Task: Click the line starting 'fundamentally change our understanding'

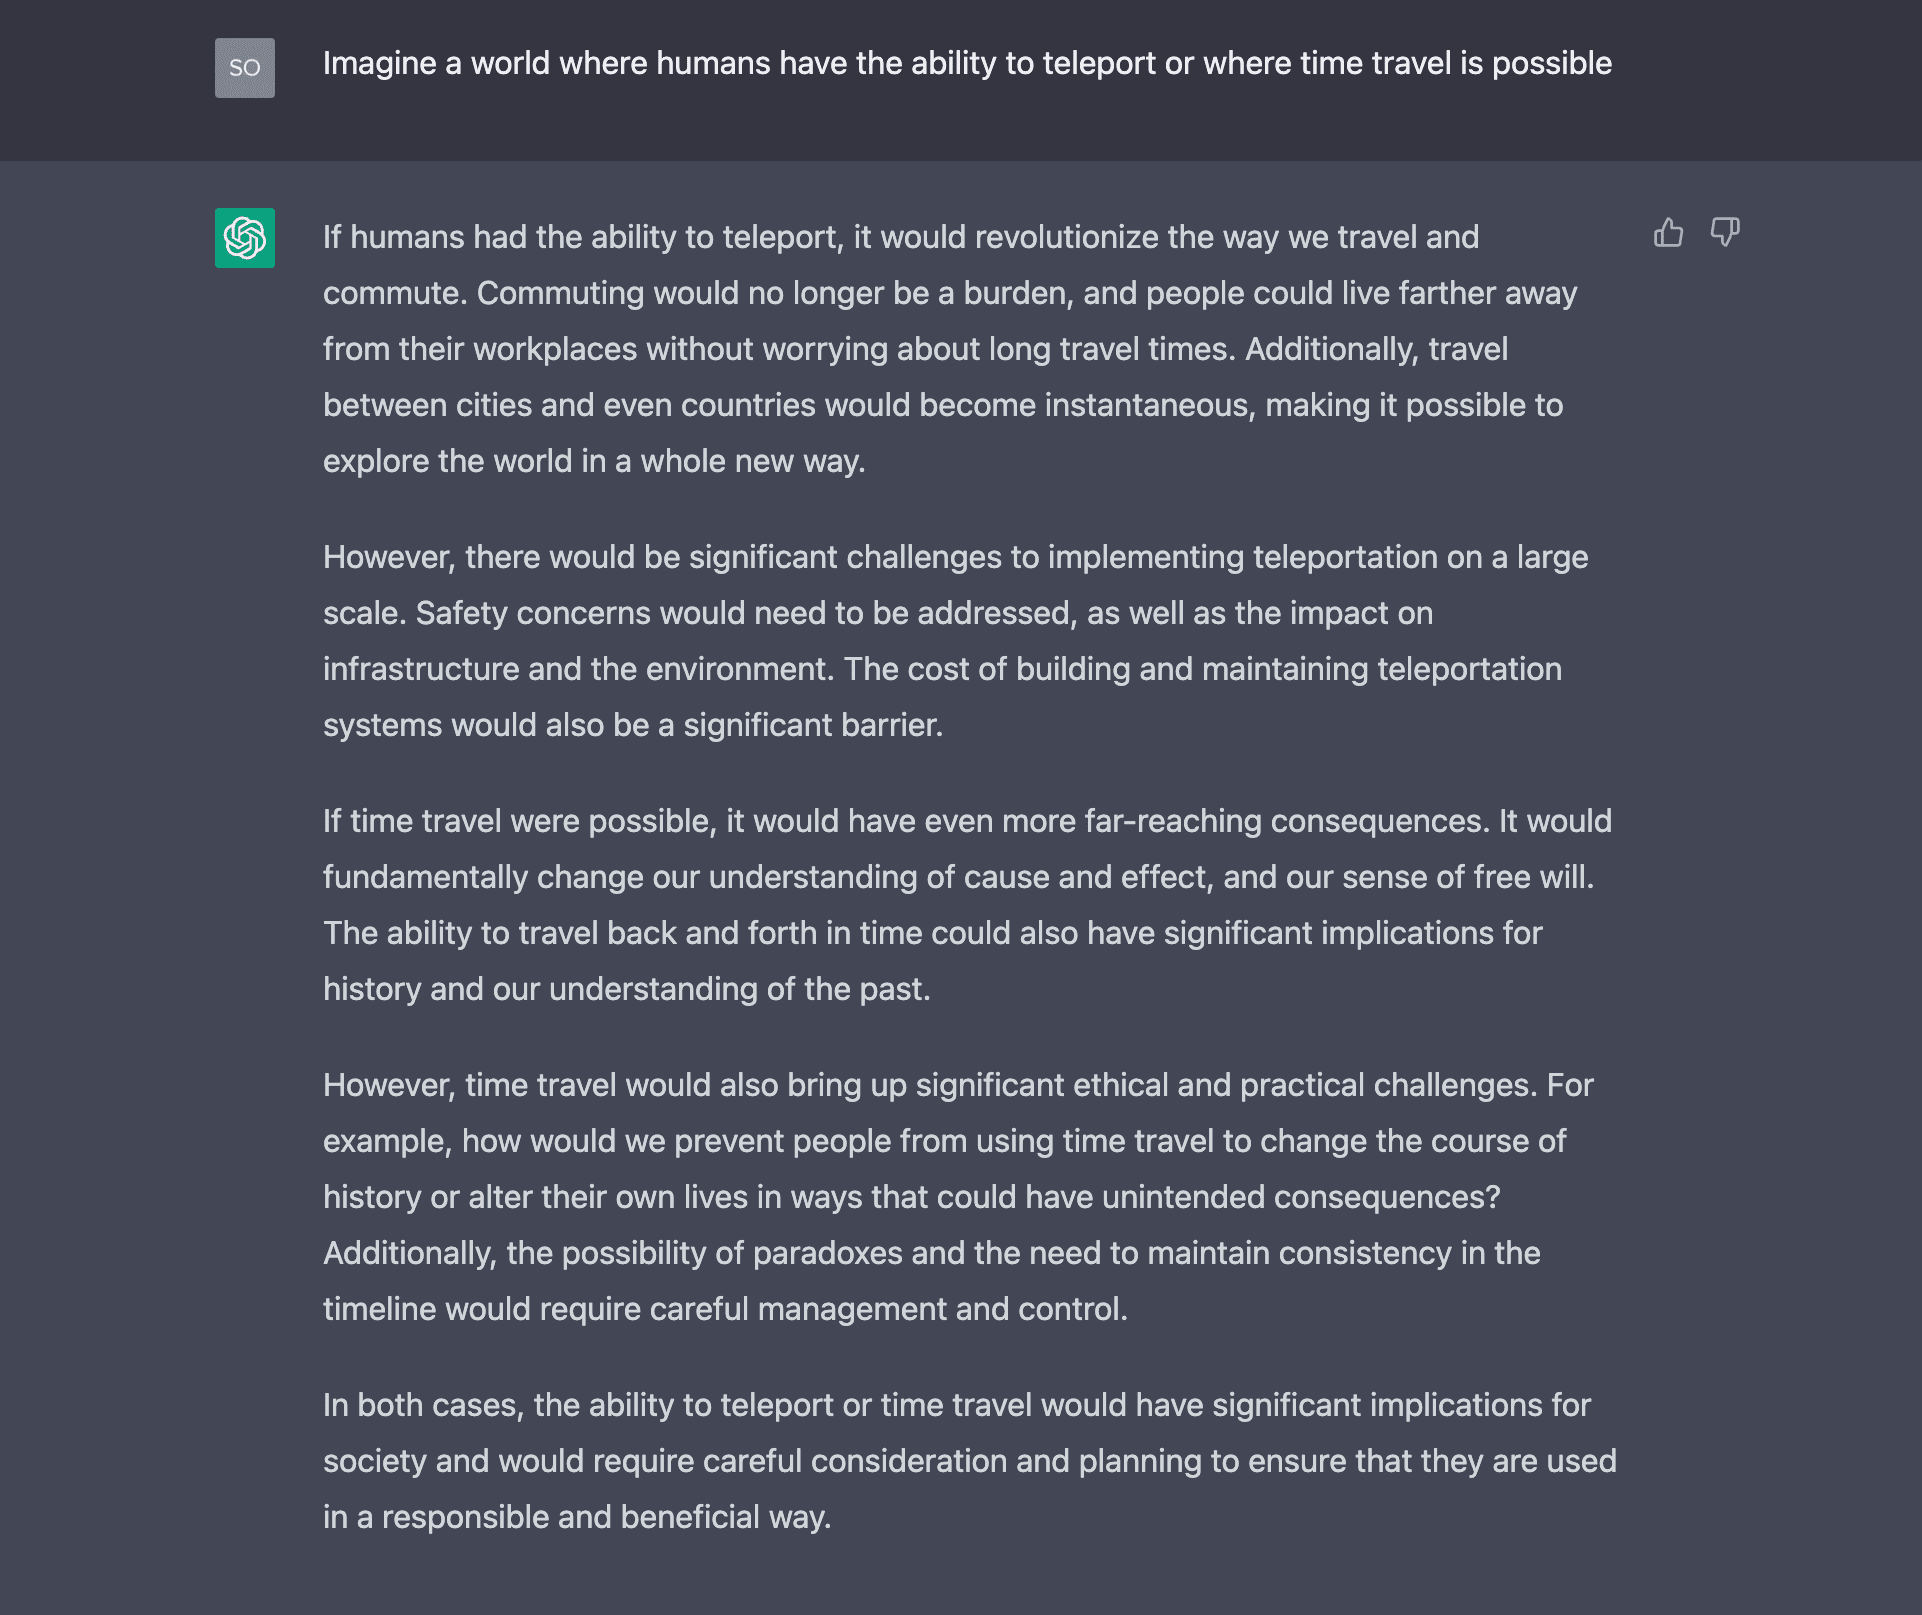Action: (x=958, y=877)
